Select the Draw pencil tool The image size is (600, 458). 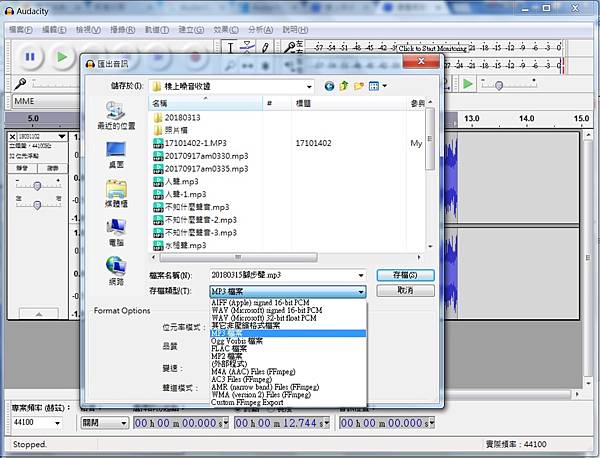point(265,48)
